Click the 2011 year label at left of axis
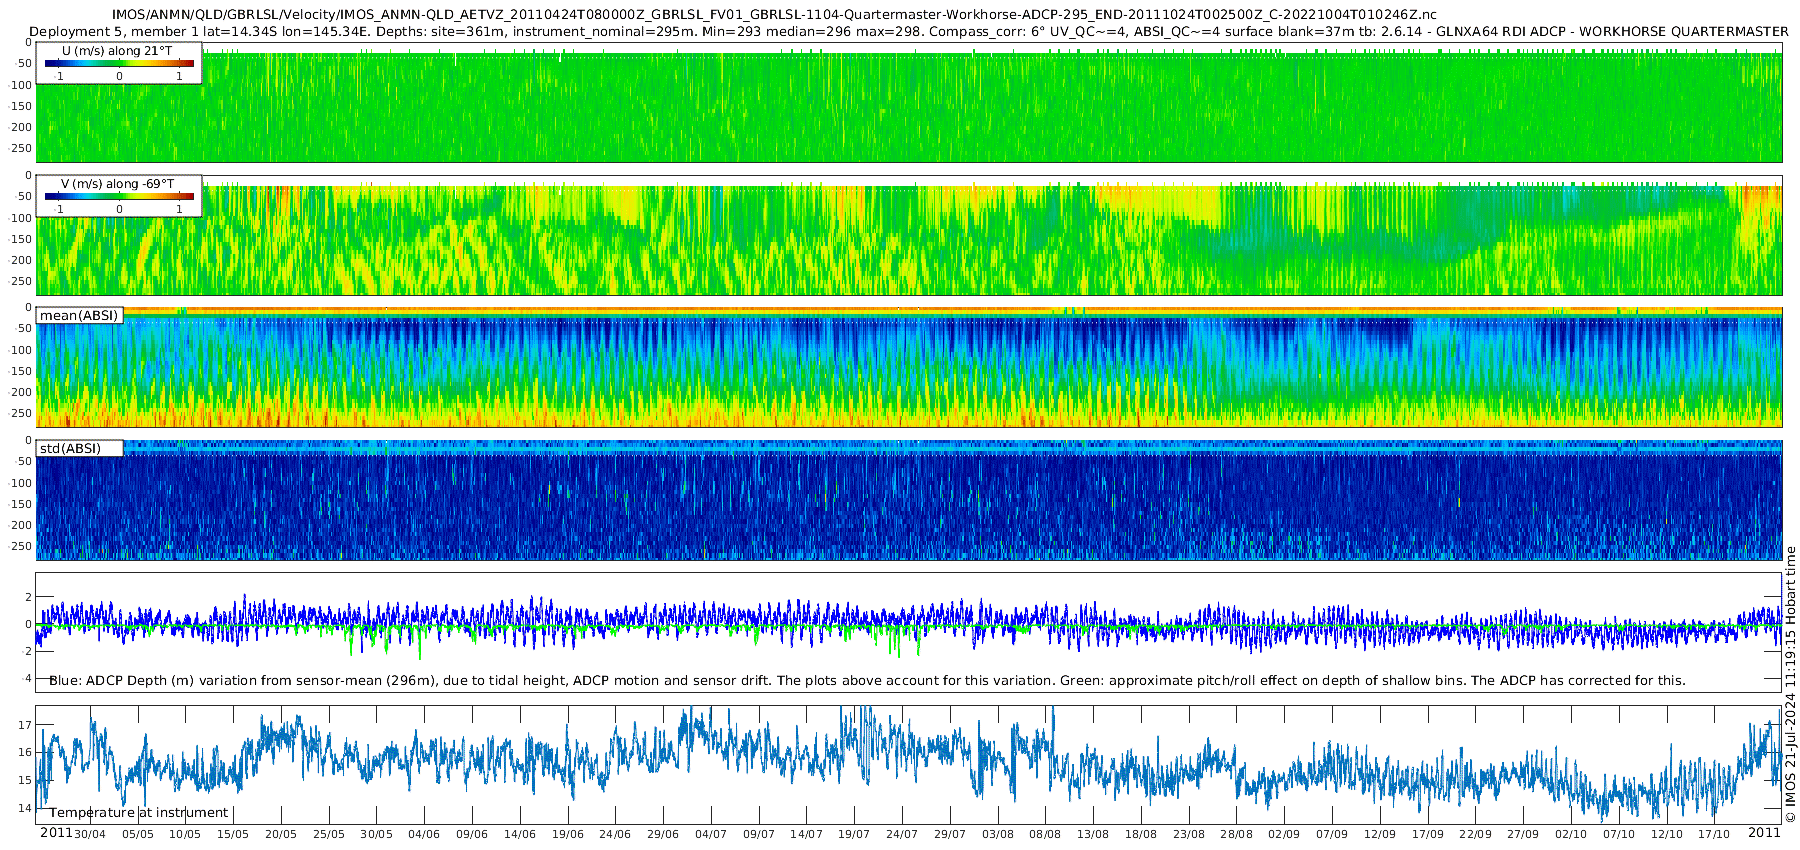Screen dimensions: 1800x850 tap(56, 833)
